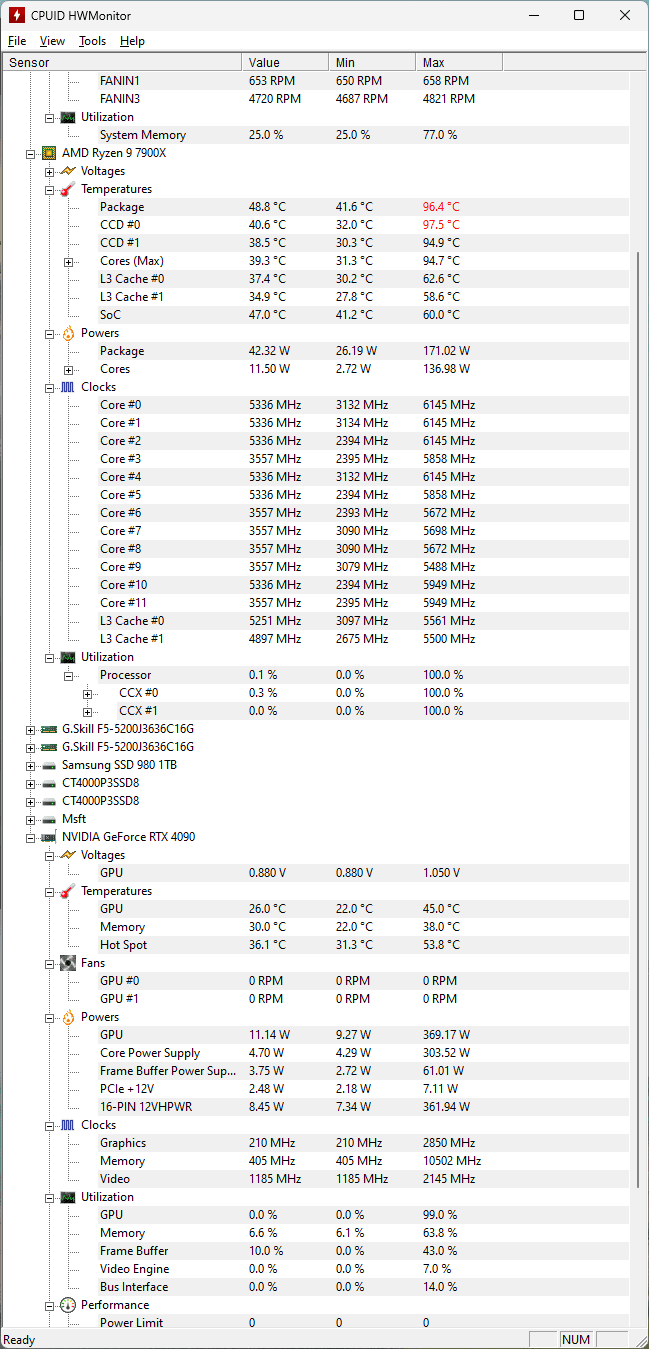649x1349 pixels.
Task: Select the GPU #1 fan row
Action: pos(315,999)
